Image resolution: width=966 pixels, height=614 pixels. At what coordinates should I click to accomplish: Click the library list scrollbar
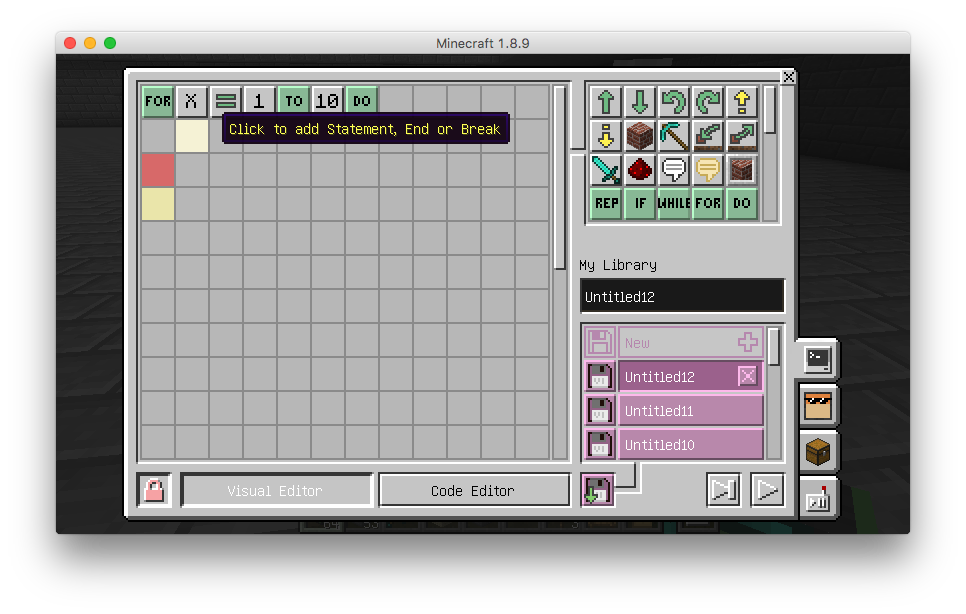click(x=774, y=346)
